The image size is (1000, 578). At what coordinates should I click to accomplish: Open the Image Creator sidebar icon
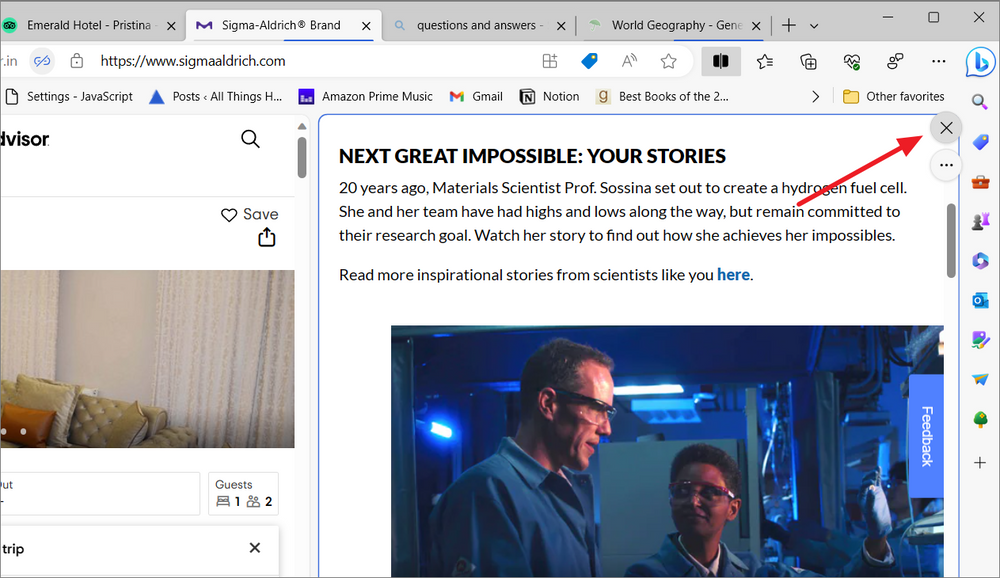[x=980, y=339]
